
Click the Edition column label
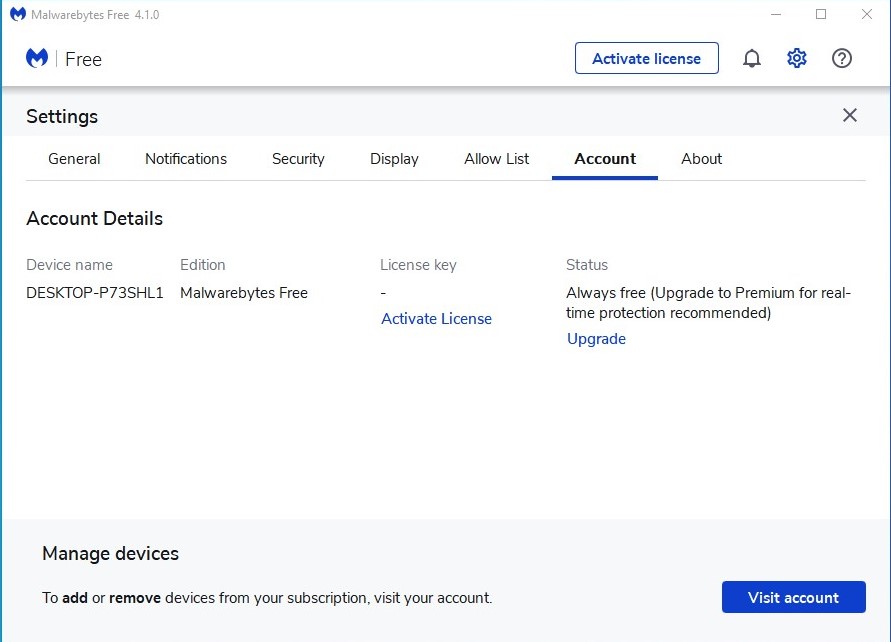202,265
